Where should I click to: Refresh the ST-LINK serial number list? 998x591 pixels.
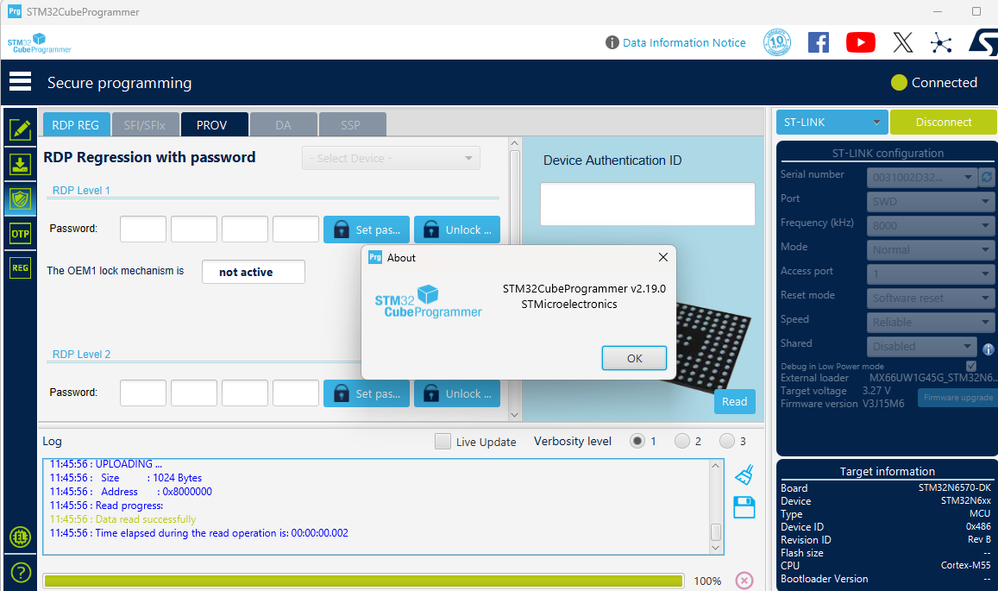987,177
